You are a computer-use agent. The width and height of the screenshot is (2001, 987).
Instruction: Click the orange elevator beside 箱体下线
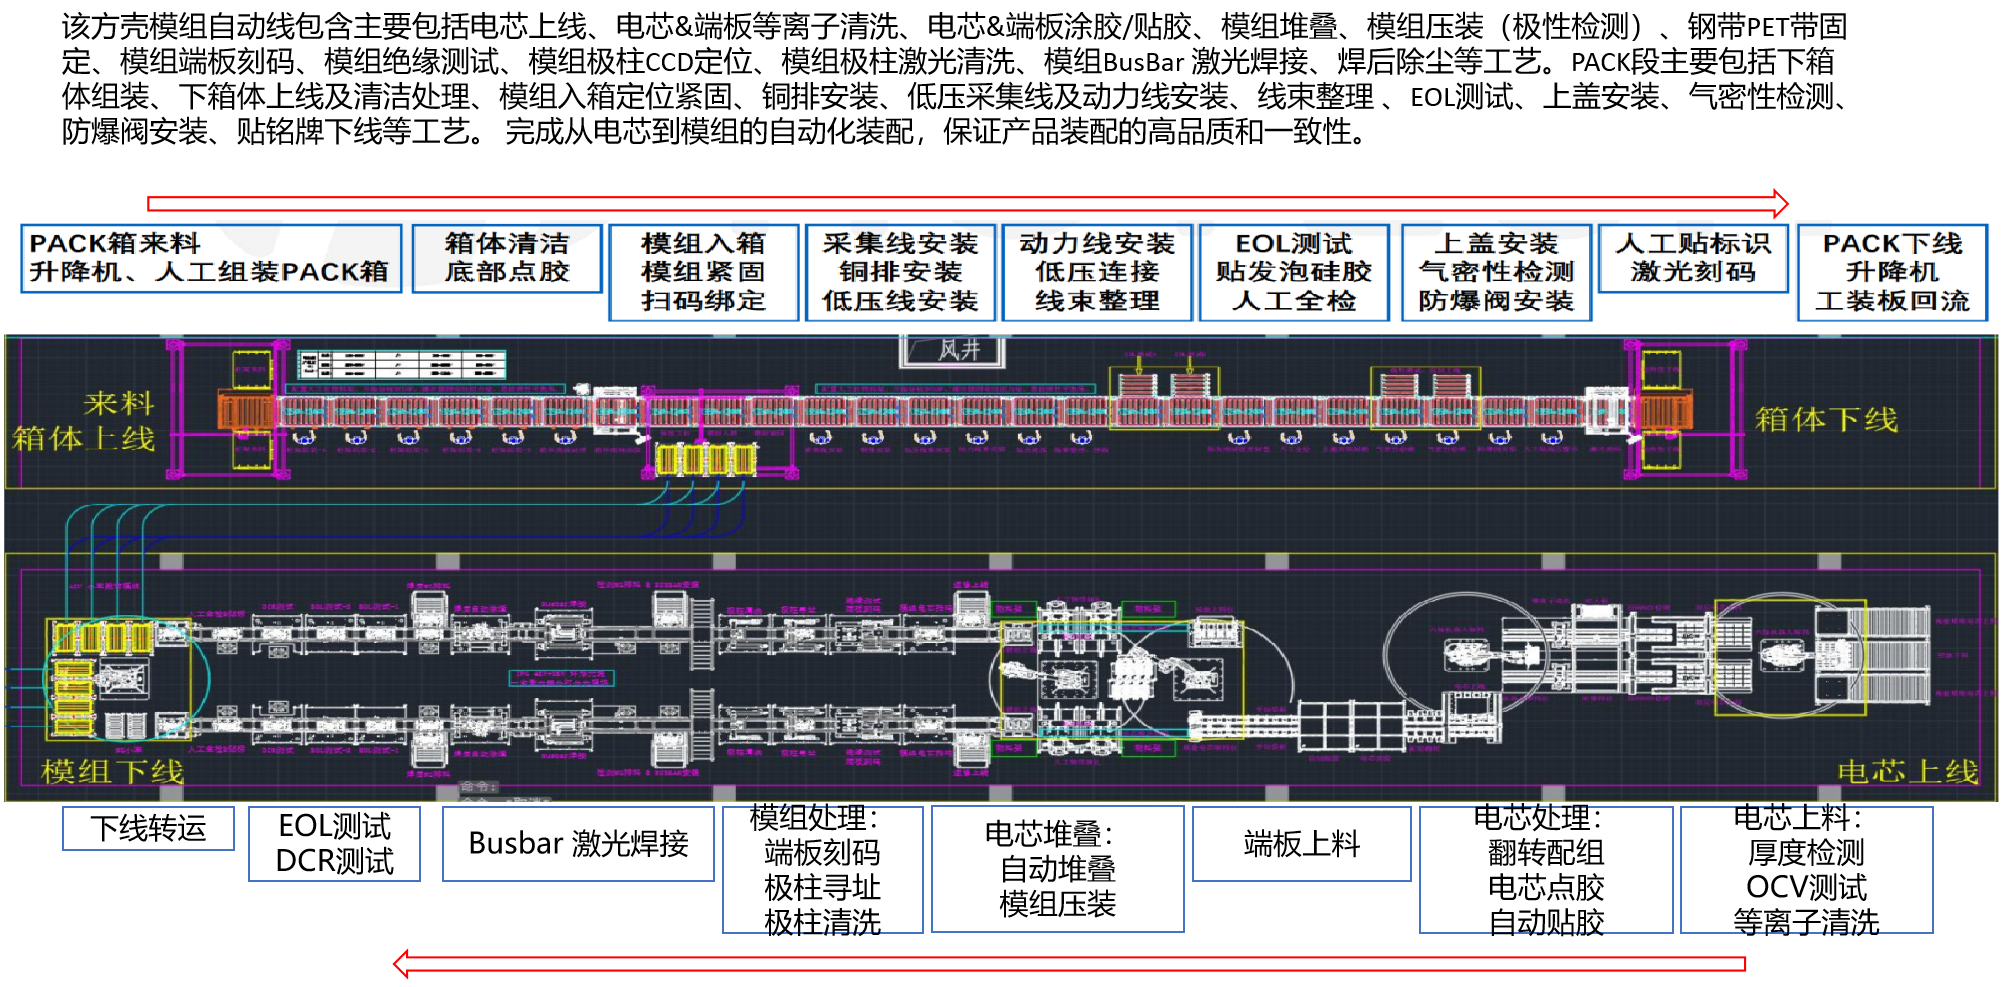[1666, 410]
